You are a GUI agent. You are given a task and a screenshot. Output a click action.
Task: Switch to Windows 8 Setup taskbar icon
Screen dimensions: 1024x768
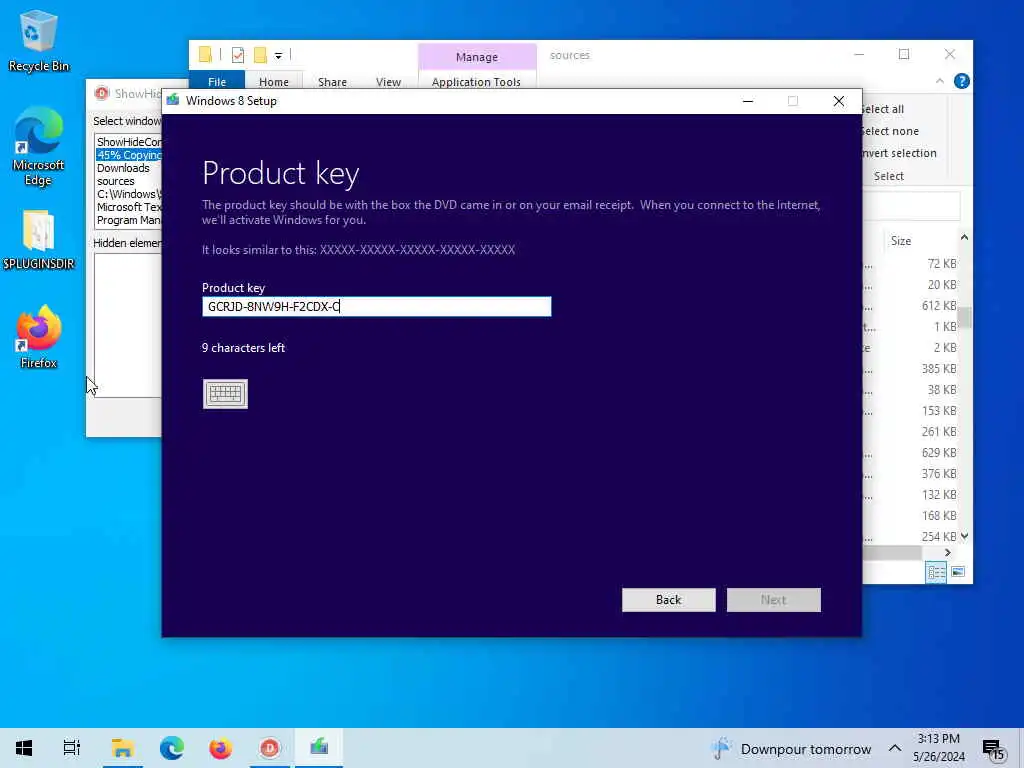[x=319, y=748]
